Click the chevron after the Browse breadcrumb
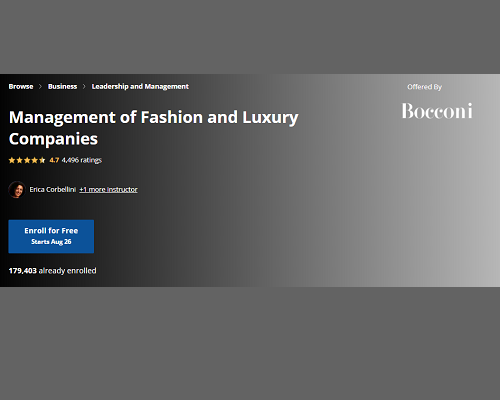 (40, 87)
